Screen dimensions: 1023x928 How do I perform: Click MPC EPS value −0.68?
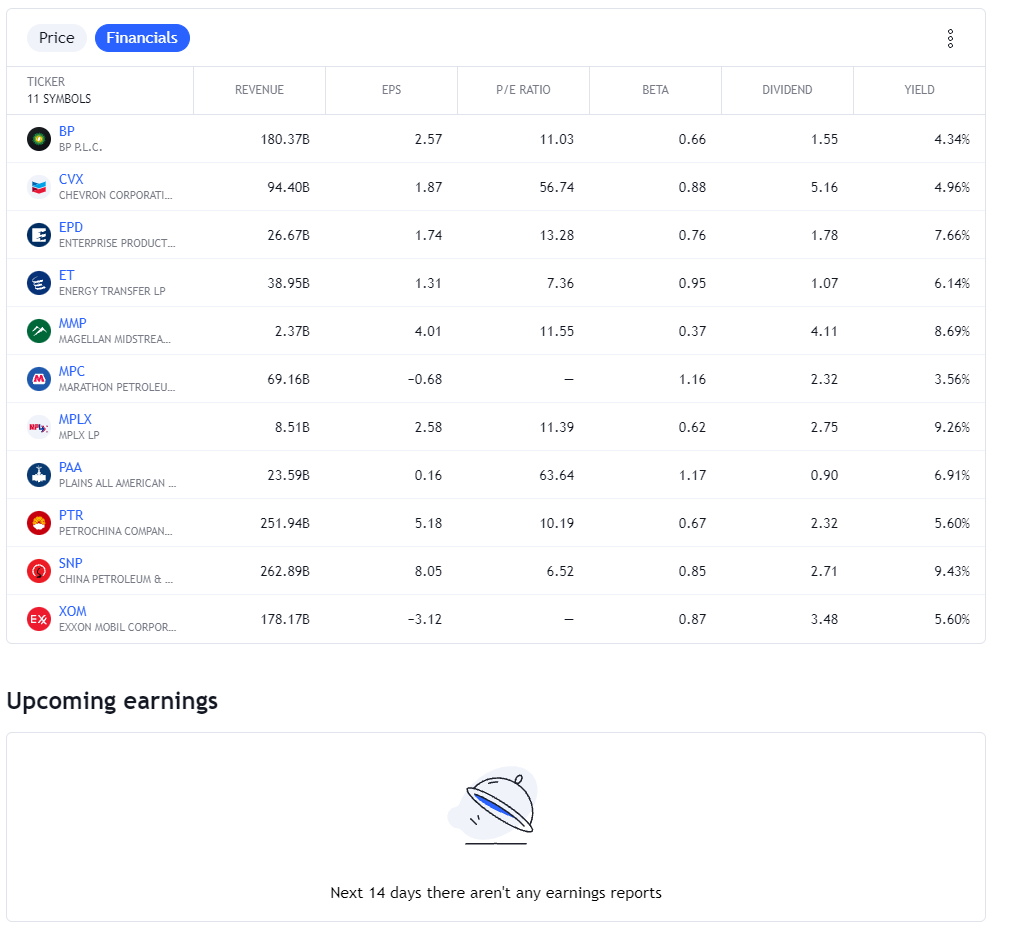click(425, 379)
